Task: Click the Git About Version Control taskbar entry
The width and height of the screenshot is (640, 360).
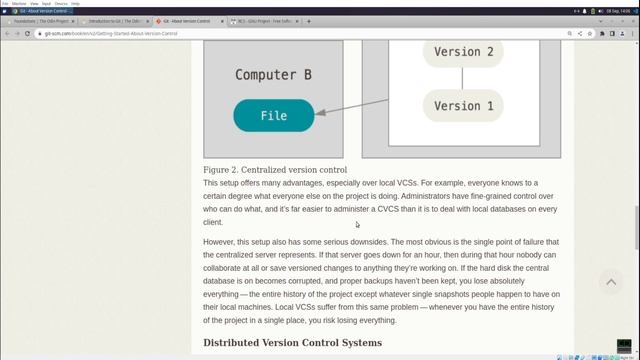Action: tap(42, 11)
